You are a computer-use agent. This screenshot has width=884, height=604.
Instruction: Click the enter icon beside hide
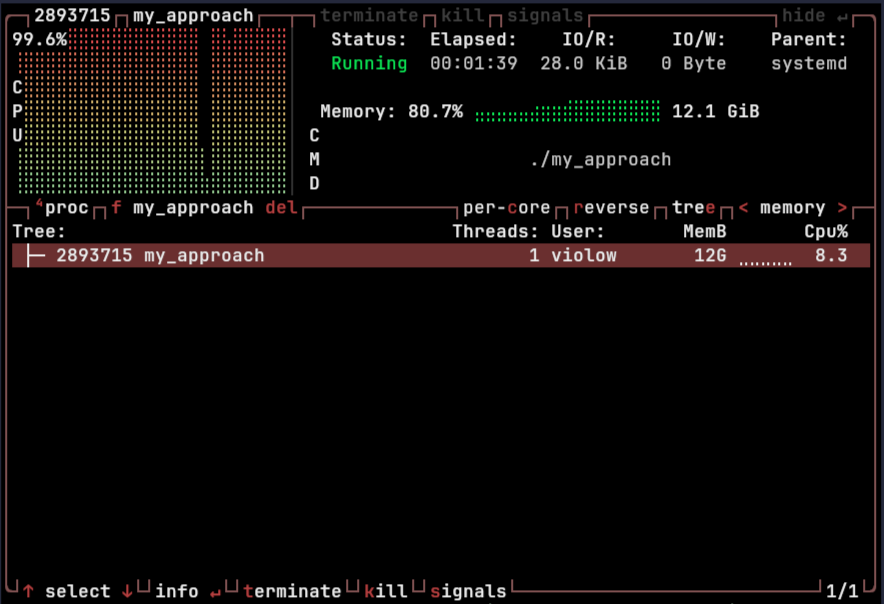click(x=842, y=17)
